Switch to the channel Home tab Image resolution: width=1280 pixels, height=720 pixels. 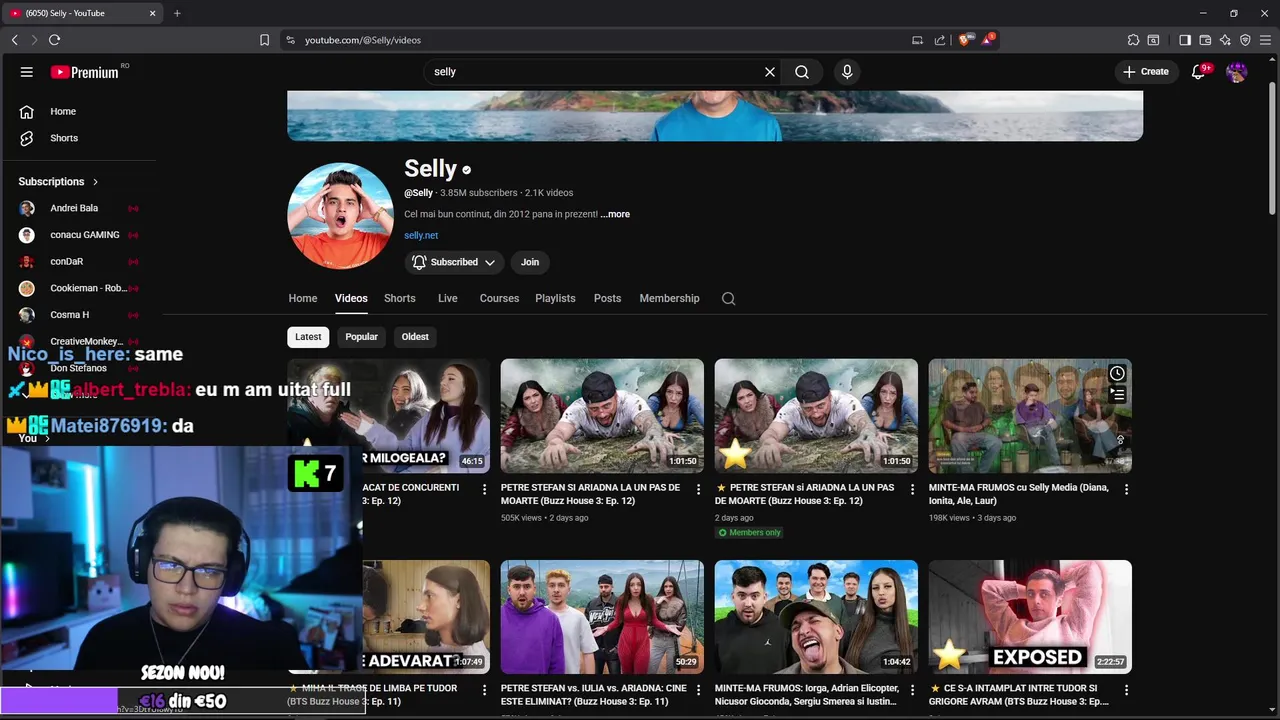tap(303, 298)
